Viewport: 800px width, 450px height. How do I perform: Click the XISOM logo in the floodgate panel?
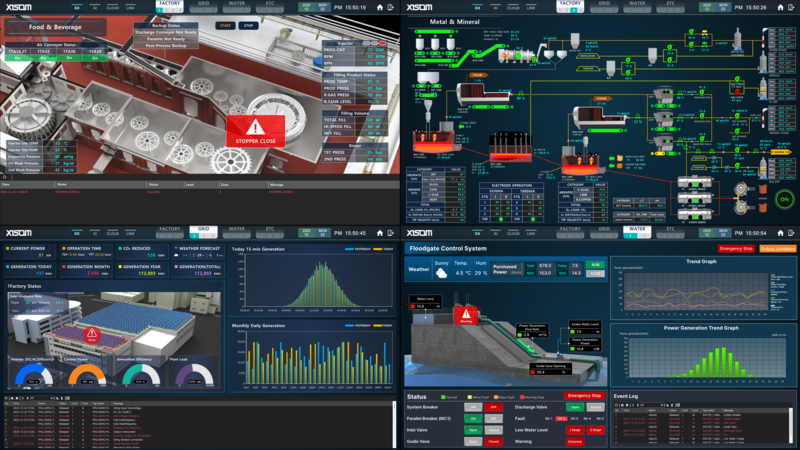pyautogui.click(x=420, y=231)
